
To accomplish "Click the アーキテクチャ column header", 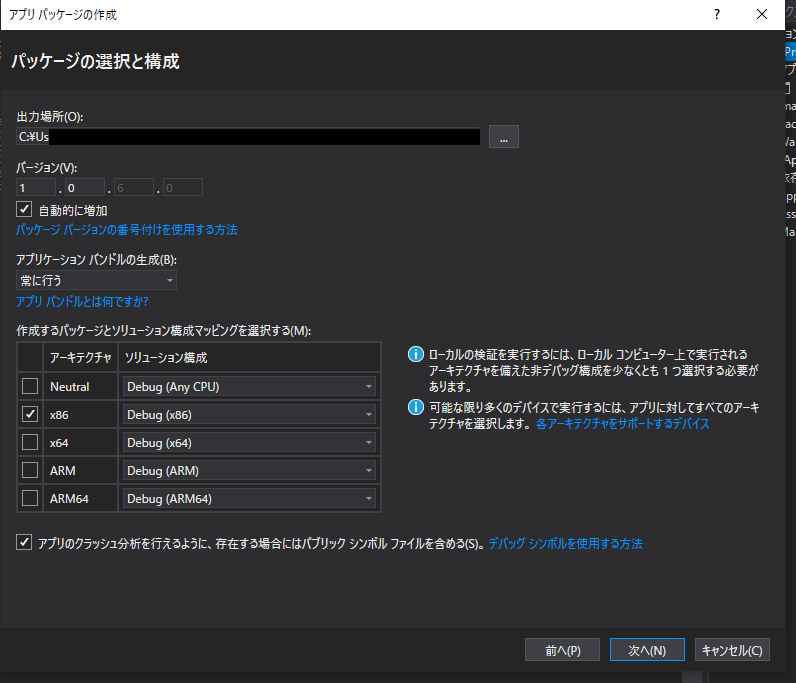I will pyautogui.click(x=80, y=357).
